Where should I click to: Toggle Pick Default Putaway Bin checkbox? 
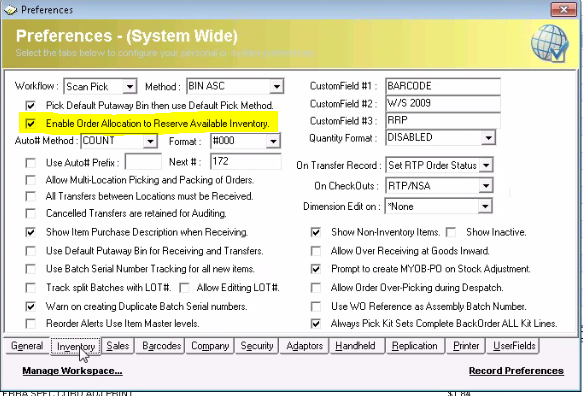click(x=30, y=106)
